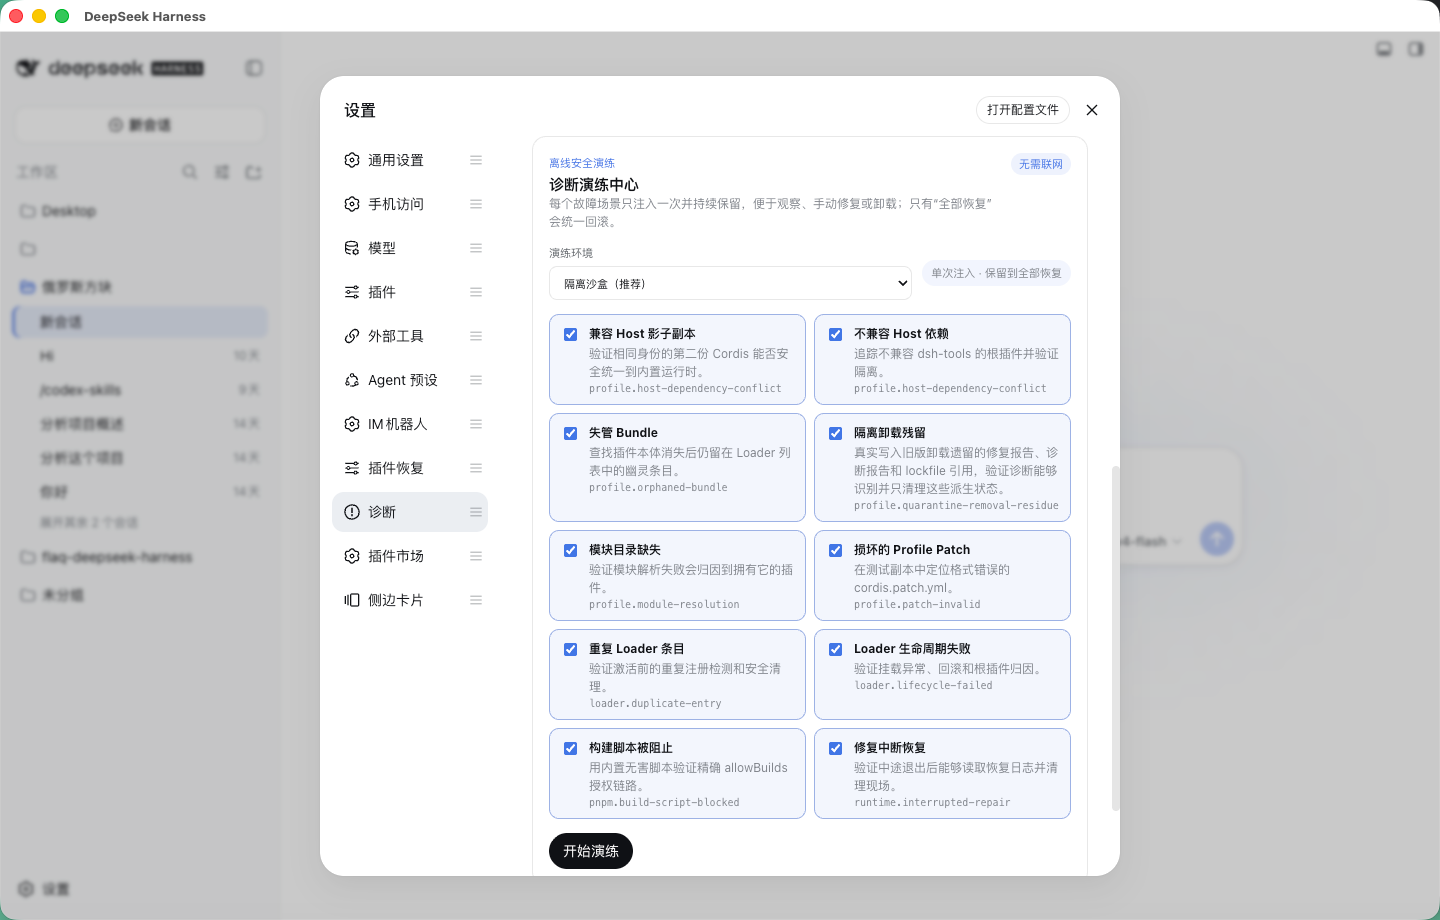
Task: Toggle sidebar icon beside deepseek logo
Action: pos(254,68)
